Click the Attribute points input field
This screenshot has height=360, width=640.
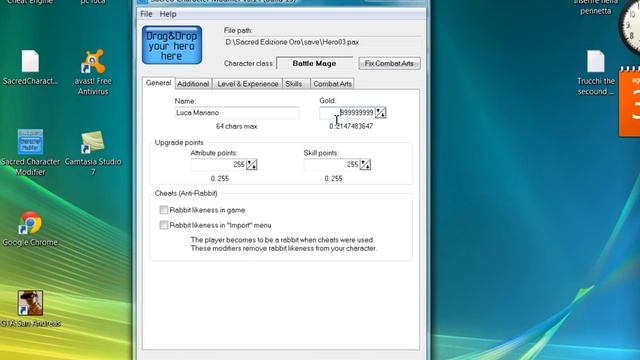[218, 165]
